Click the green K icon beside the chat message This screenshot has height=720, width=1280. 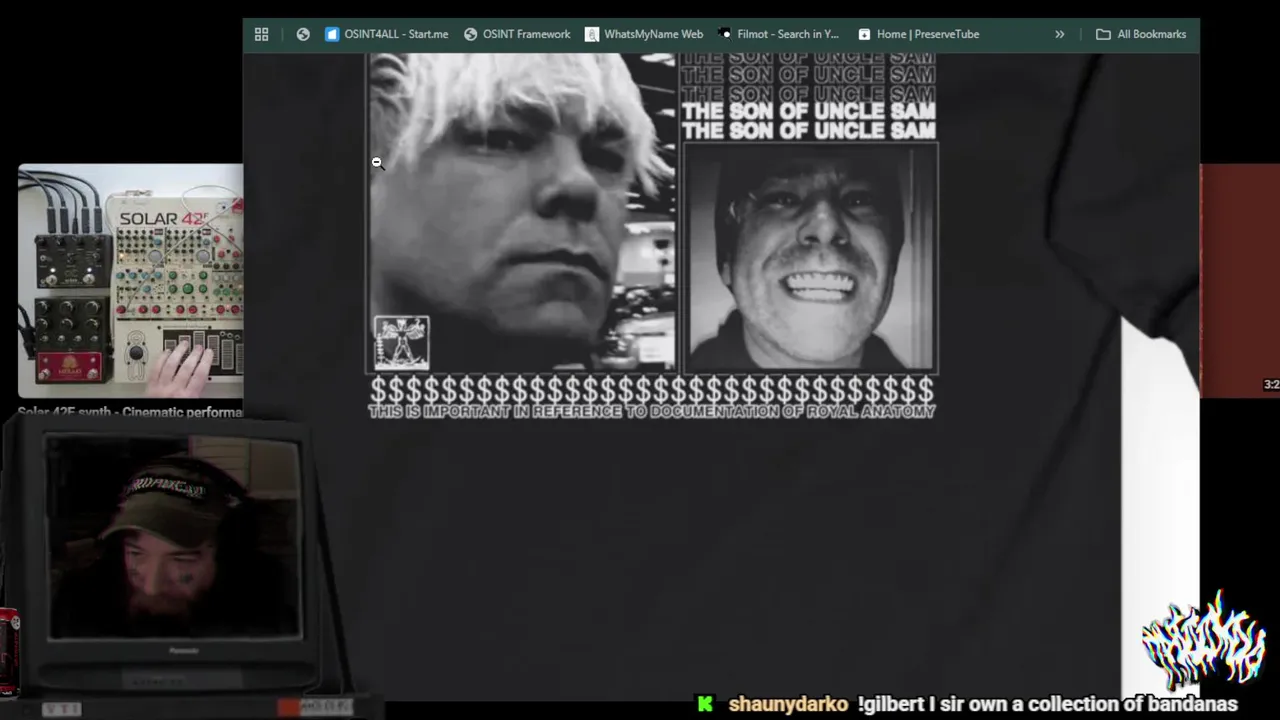pyautogui.click(x=706, y=704)
